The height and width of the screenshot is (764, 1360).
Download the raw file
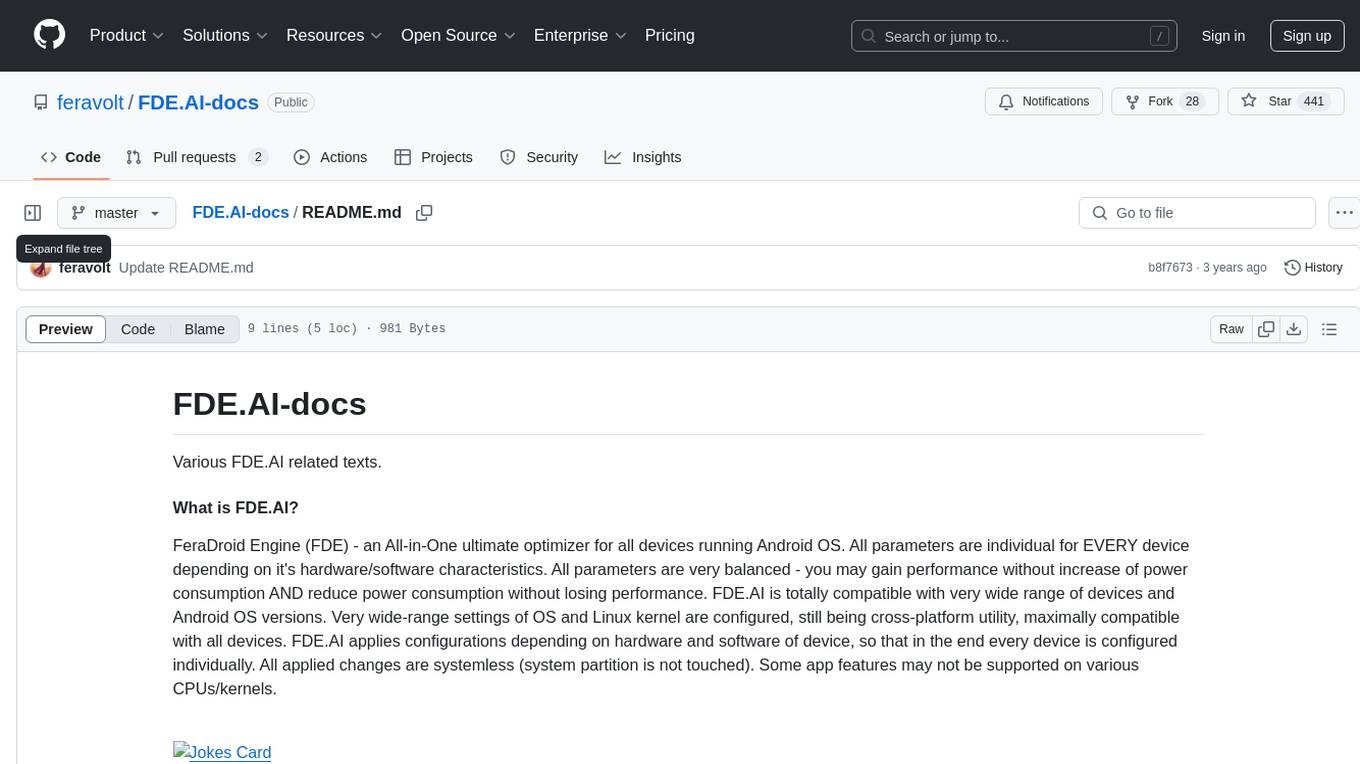1293,329
